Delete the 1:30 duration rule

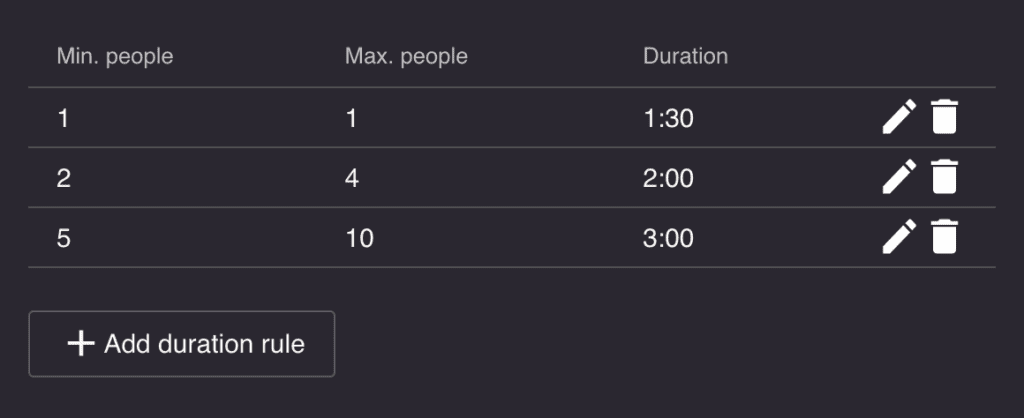point(944,117)
